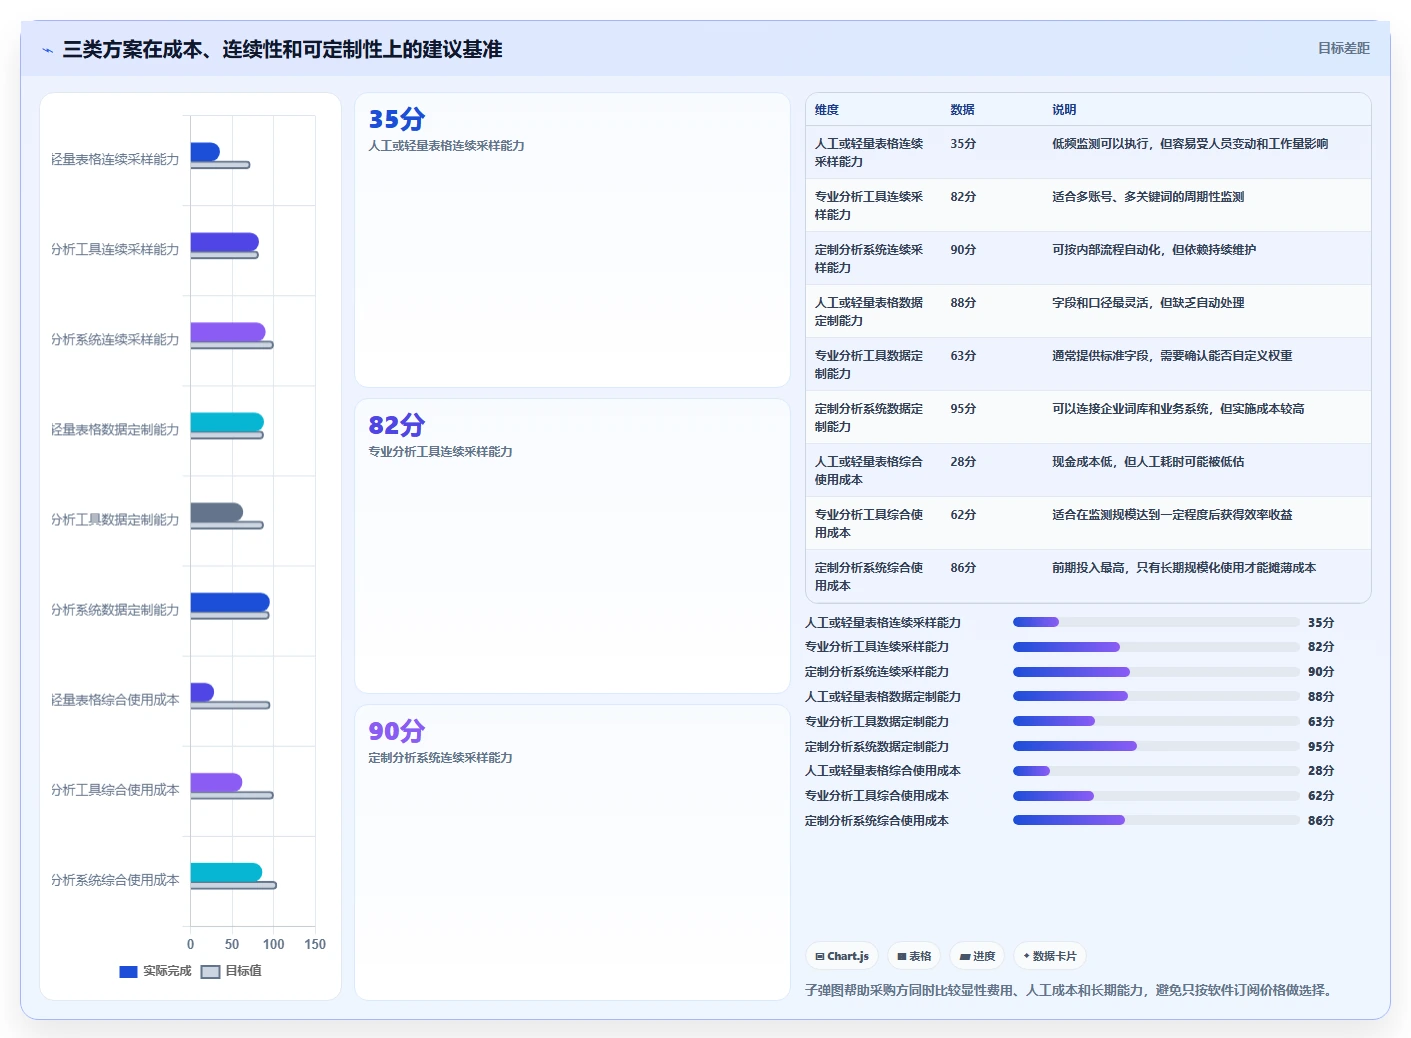Image resolution: width=1411 pixels, height=1038 pixels.
Task: Click the target-value bar for 轻量表格综合使用成本
Action: [x=230, y=705]
